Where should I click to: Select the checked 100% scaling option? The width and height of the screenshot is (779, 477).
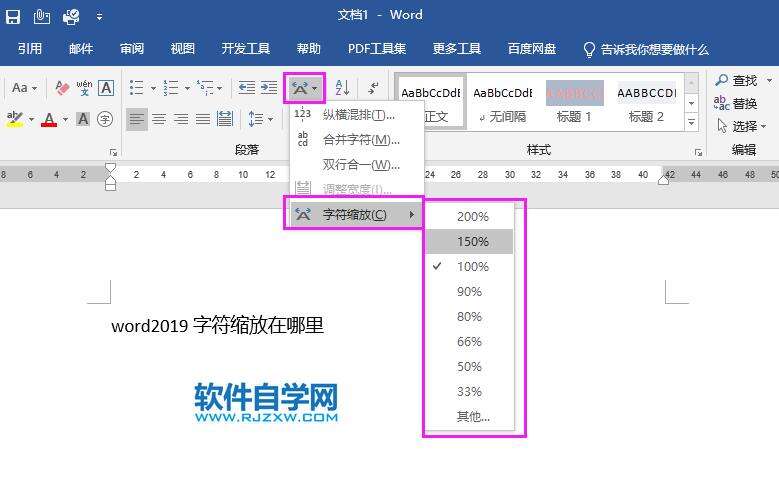[469, 266]
